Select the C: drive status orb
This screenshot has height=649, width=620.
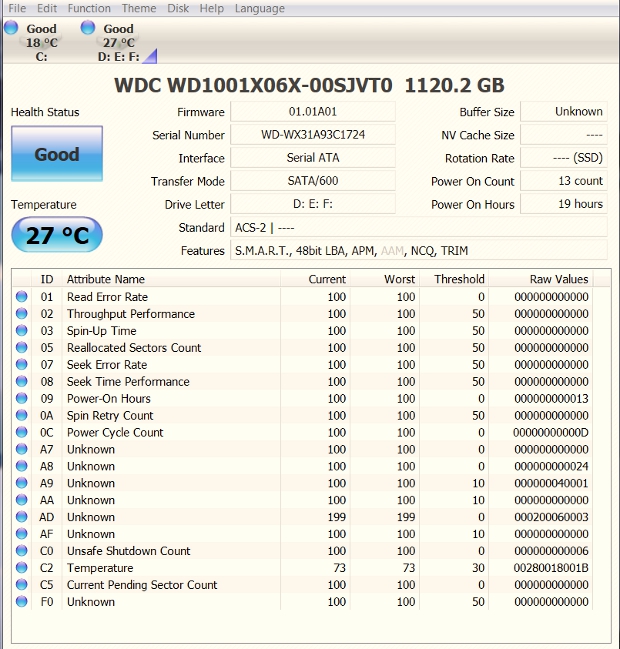coord(11,28)
